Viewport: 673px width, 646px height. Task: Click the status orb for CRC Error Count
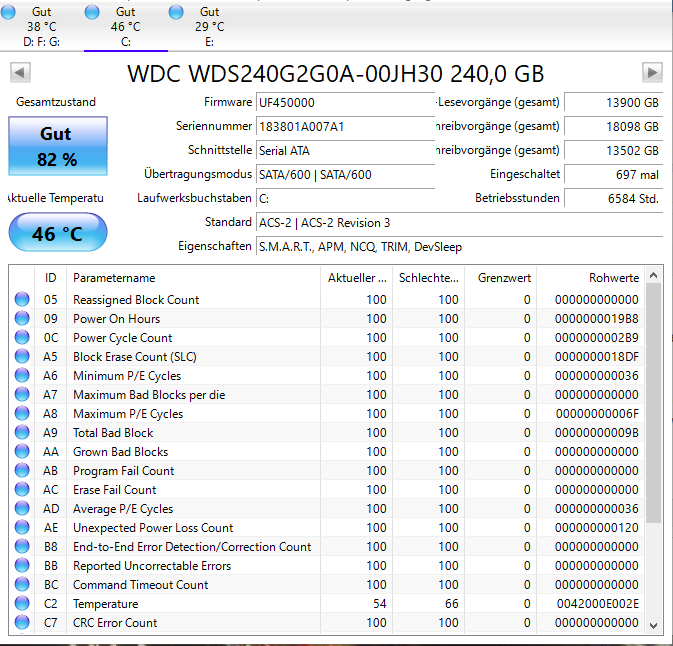coord(22,622)
